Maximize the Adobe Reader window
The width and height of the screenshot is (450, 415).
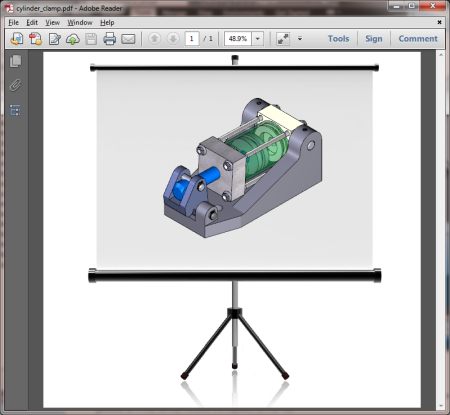(x=412, y=6)
